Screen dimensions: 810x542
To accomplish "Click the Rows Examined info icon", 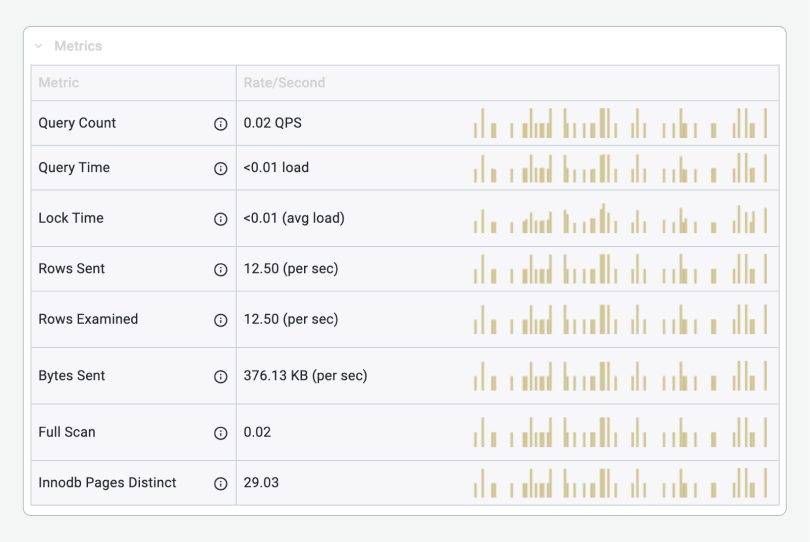I will [x=221, y=320].
